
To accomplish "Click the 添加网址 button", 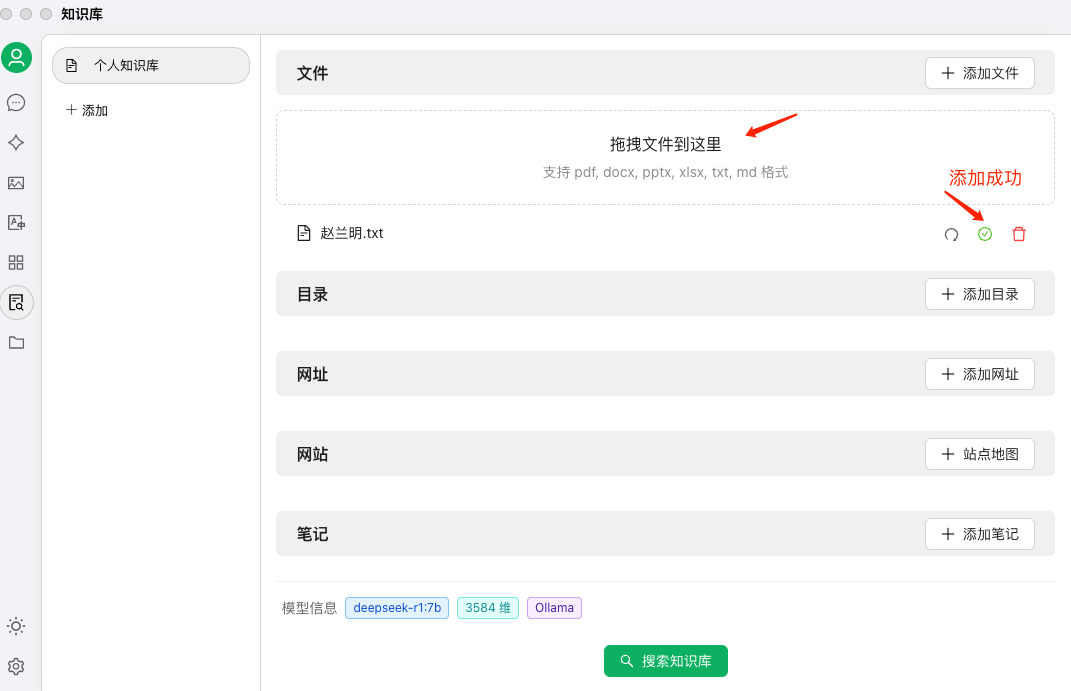I will pos(979,374).
